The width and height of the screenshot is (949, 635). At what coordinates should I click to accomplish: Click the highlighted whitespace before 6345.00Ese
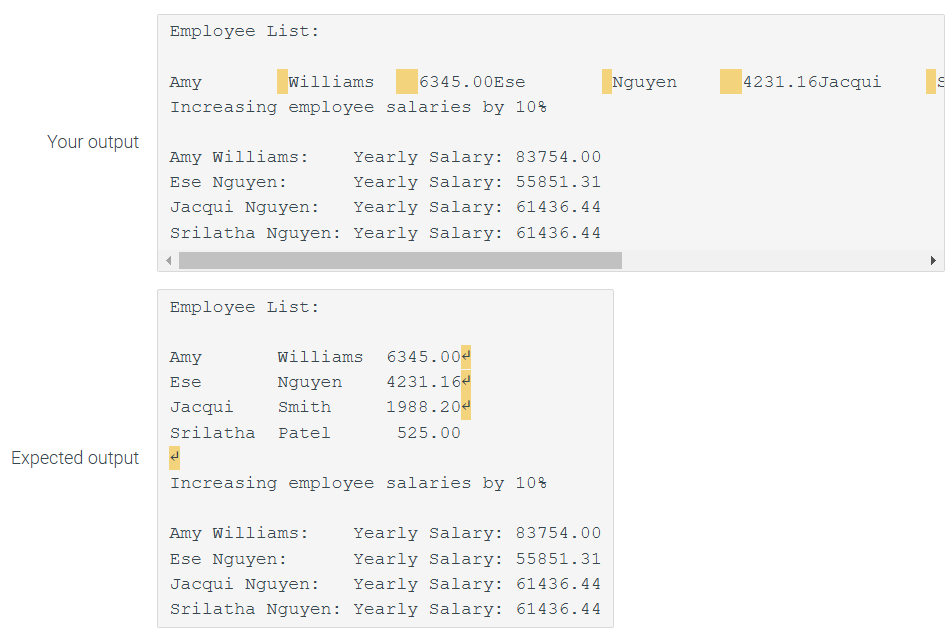tap(405, 81)
